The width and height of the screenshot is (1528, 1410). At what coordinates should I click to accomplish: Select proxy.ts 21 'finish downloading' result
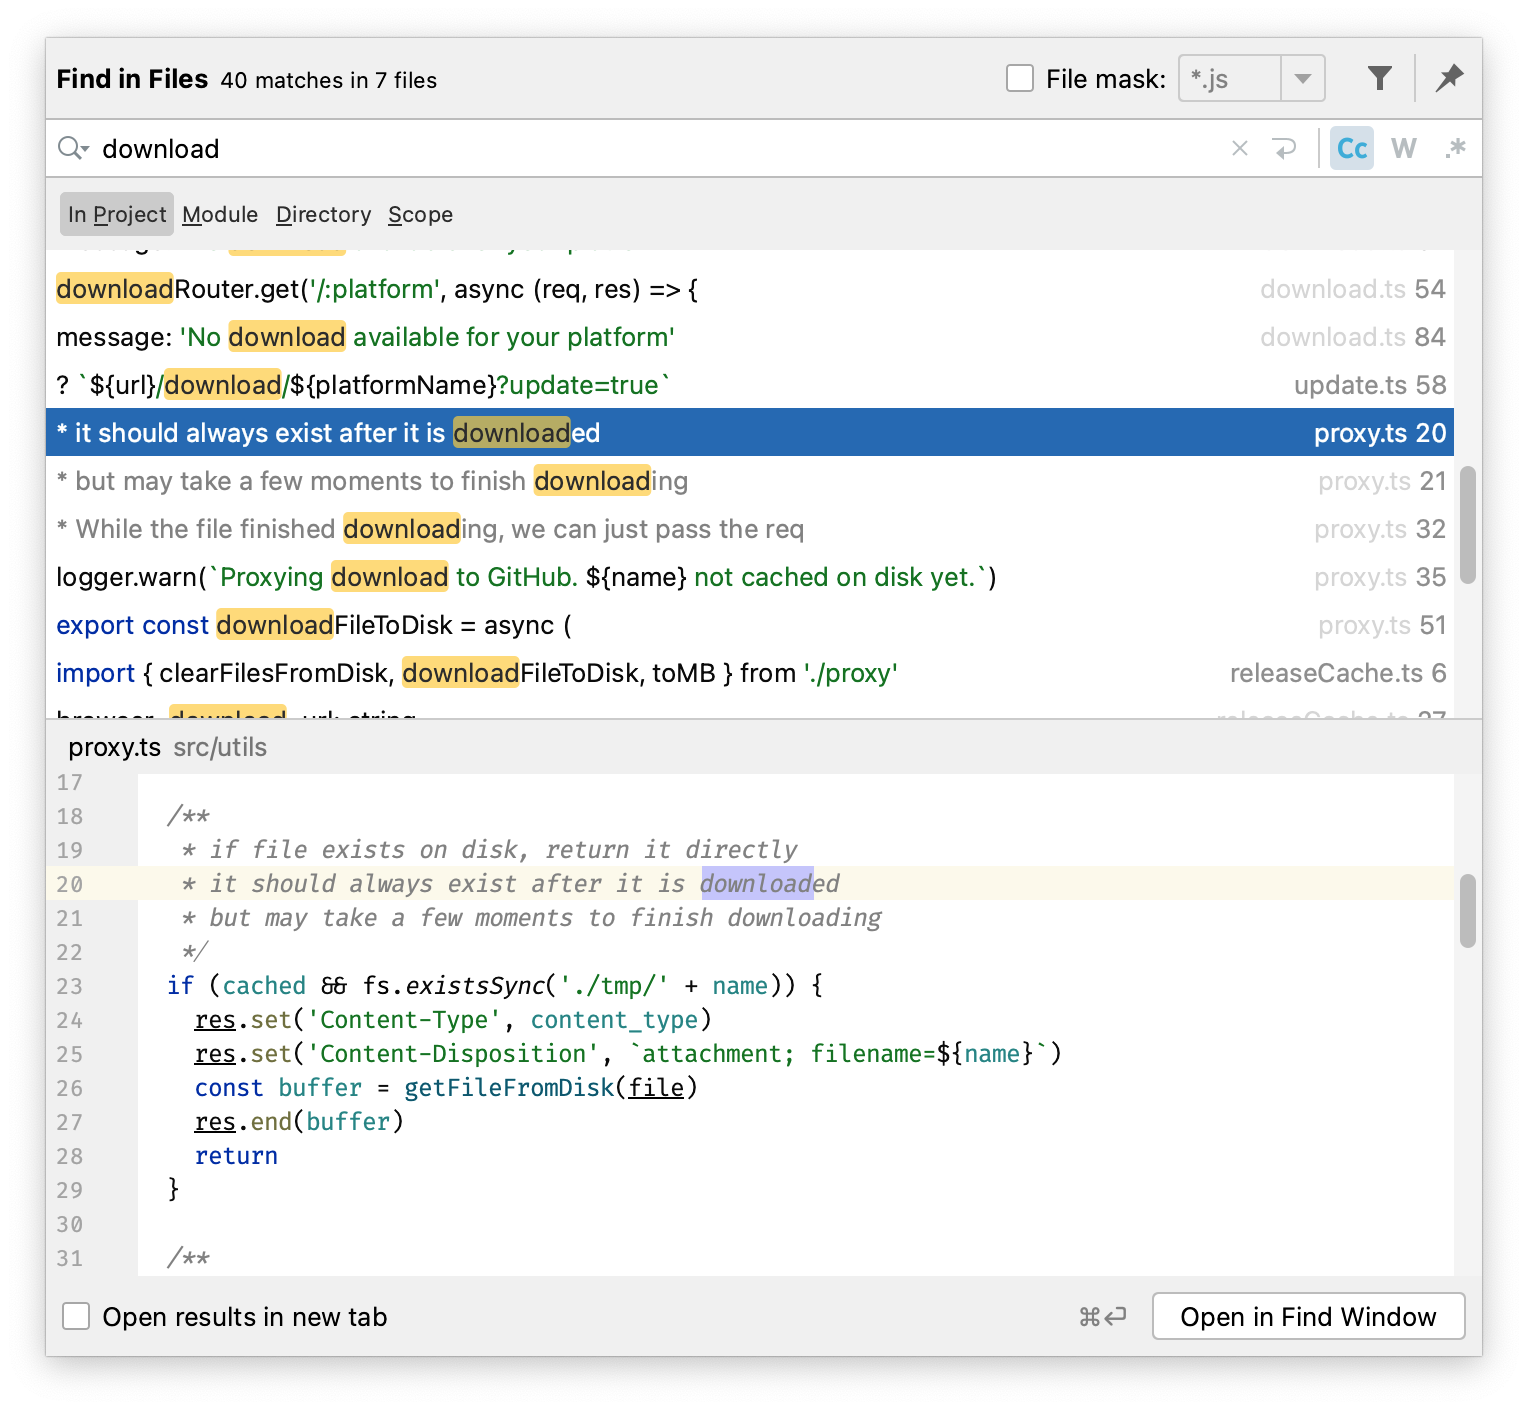tap(750, 481)
